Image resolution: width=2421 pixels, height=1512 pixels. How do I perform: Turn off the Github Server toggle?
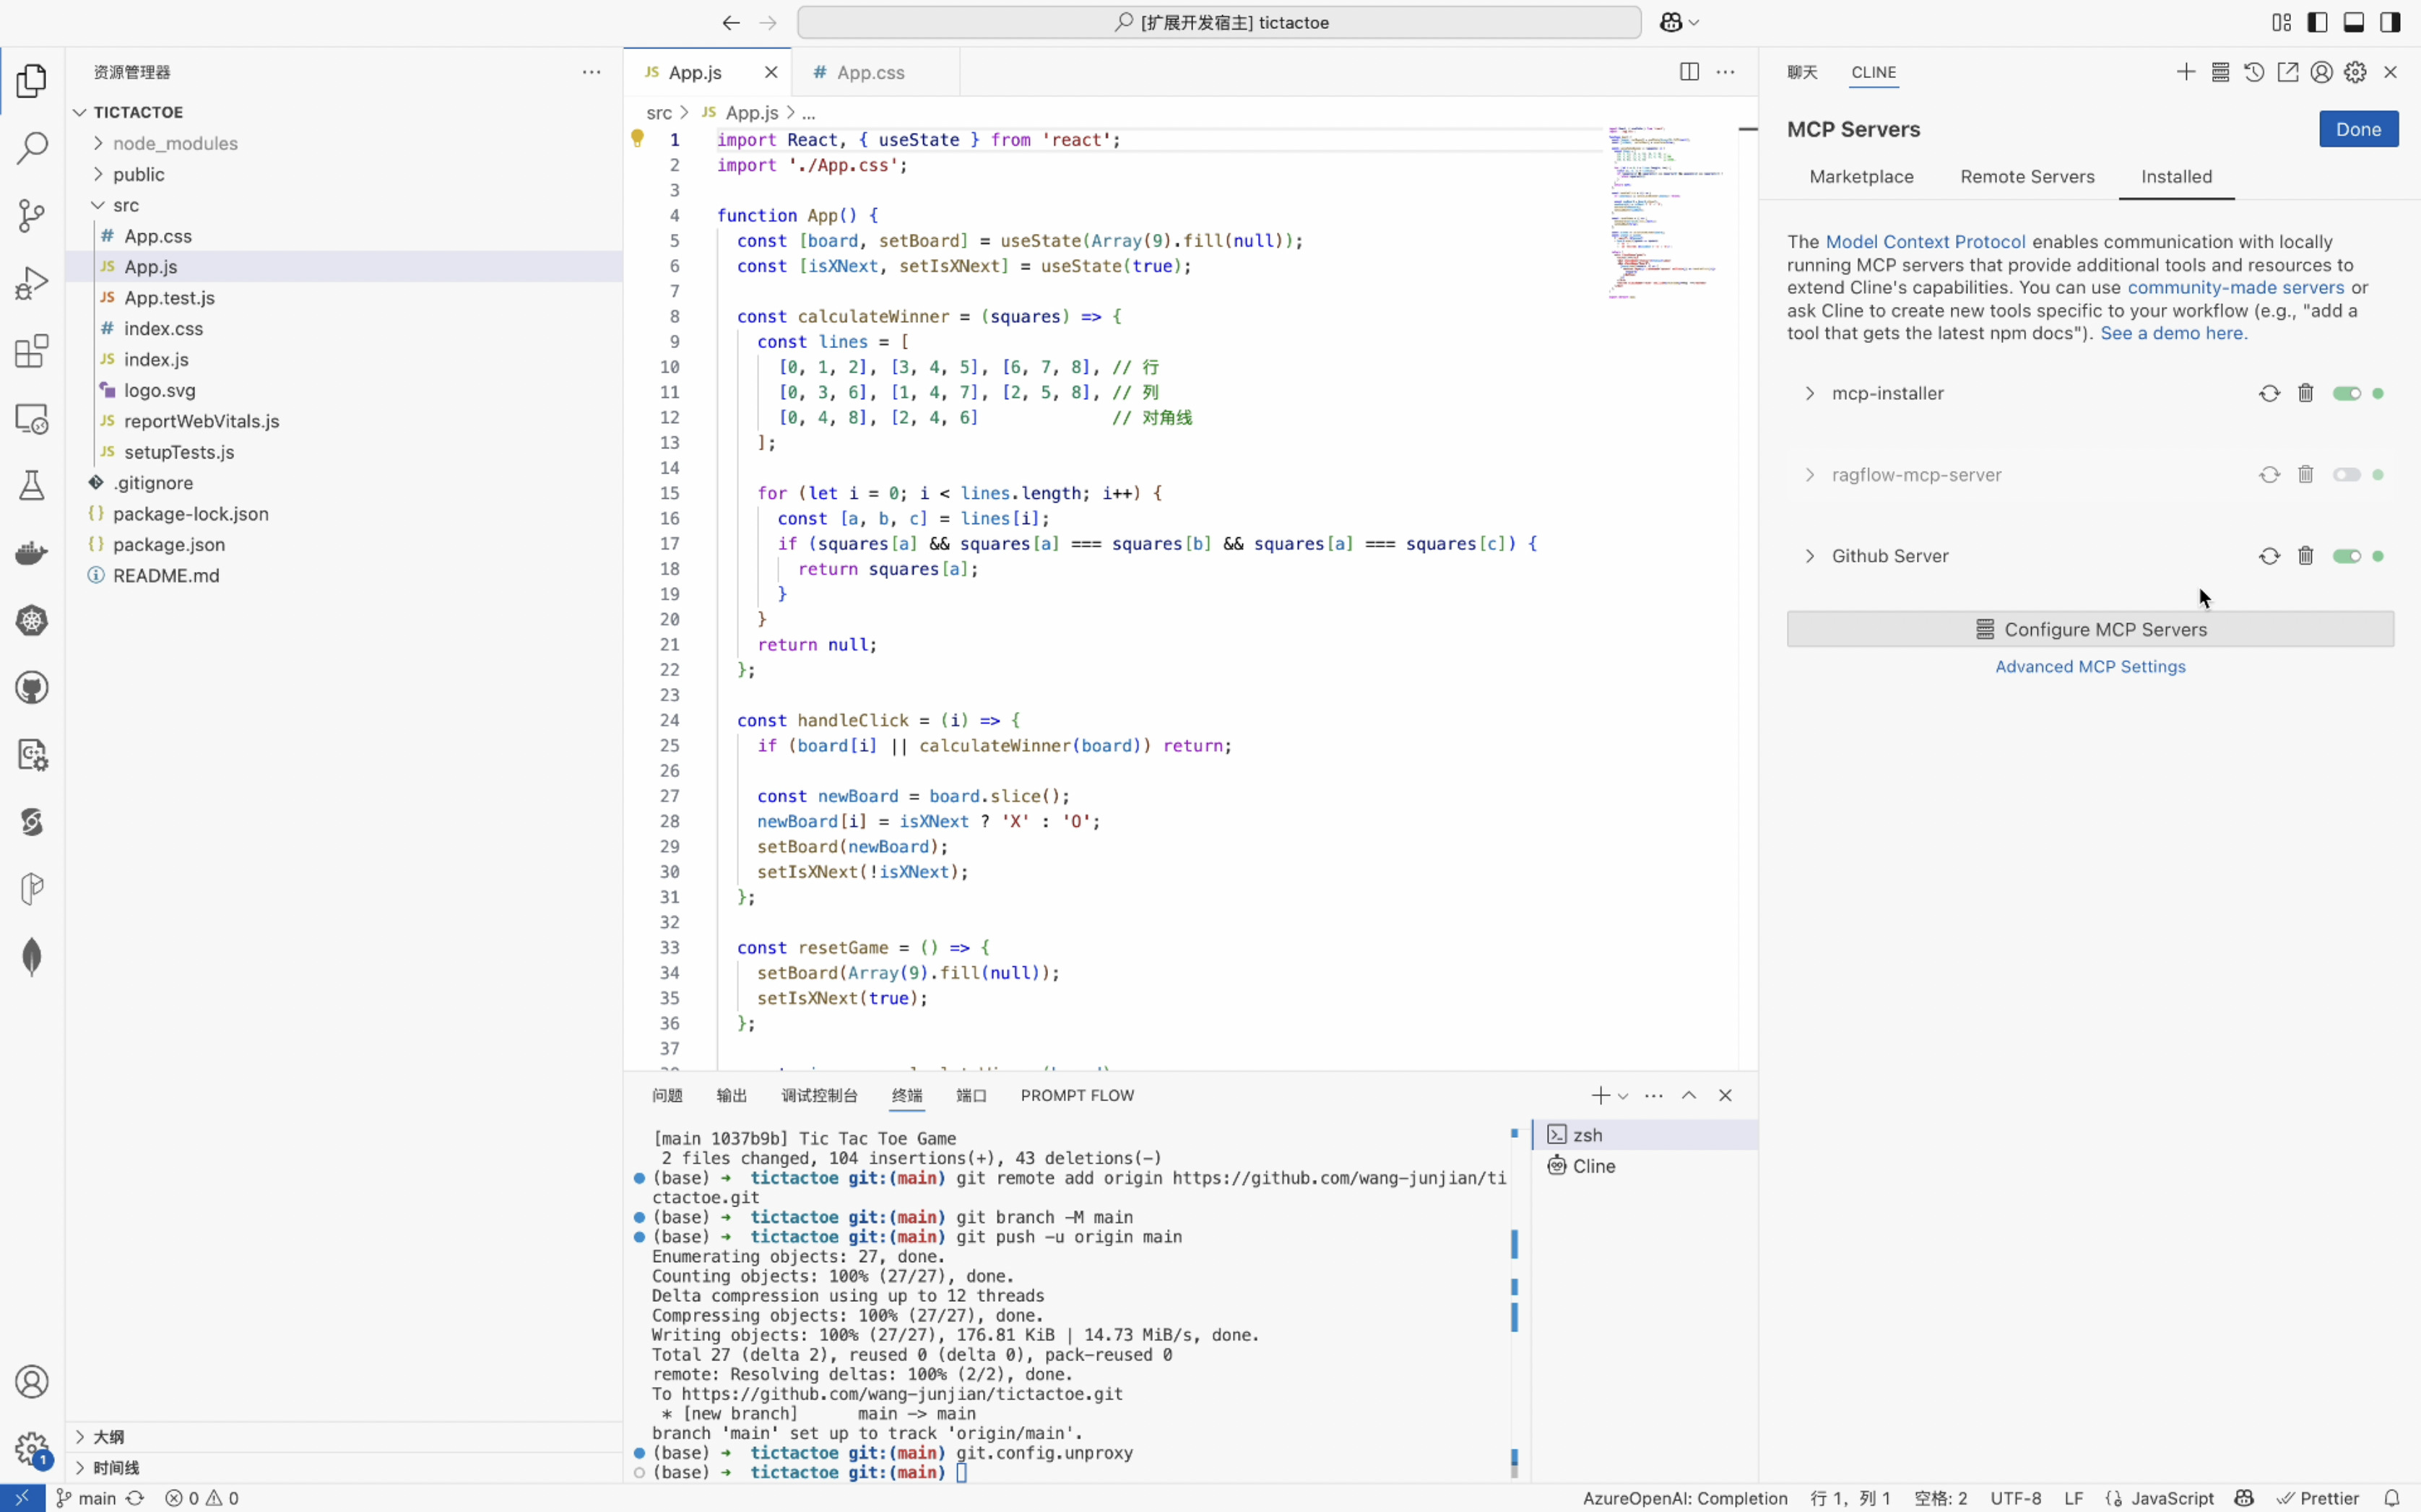(x=2346, y=556)
